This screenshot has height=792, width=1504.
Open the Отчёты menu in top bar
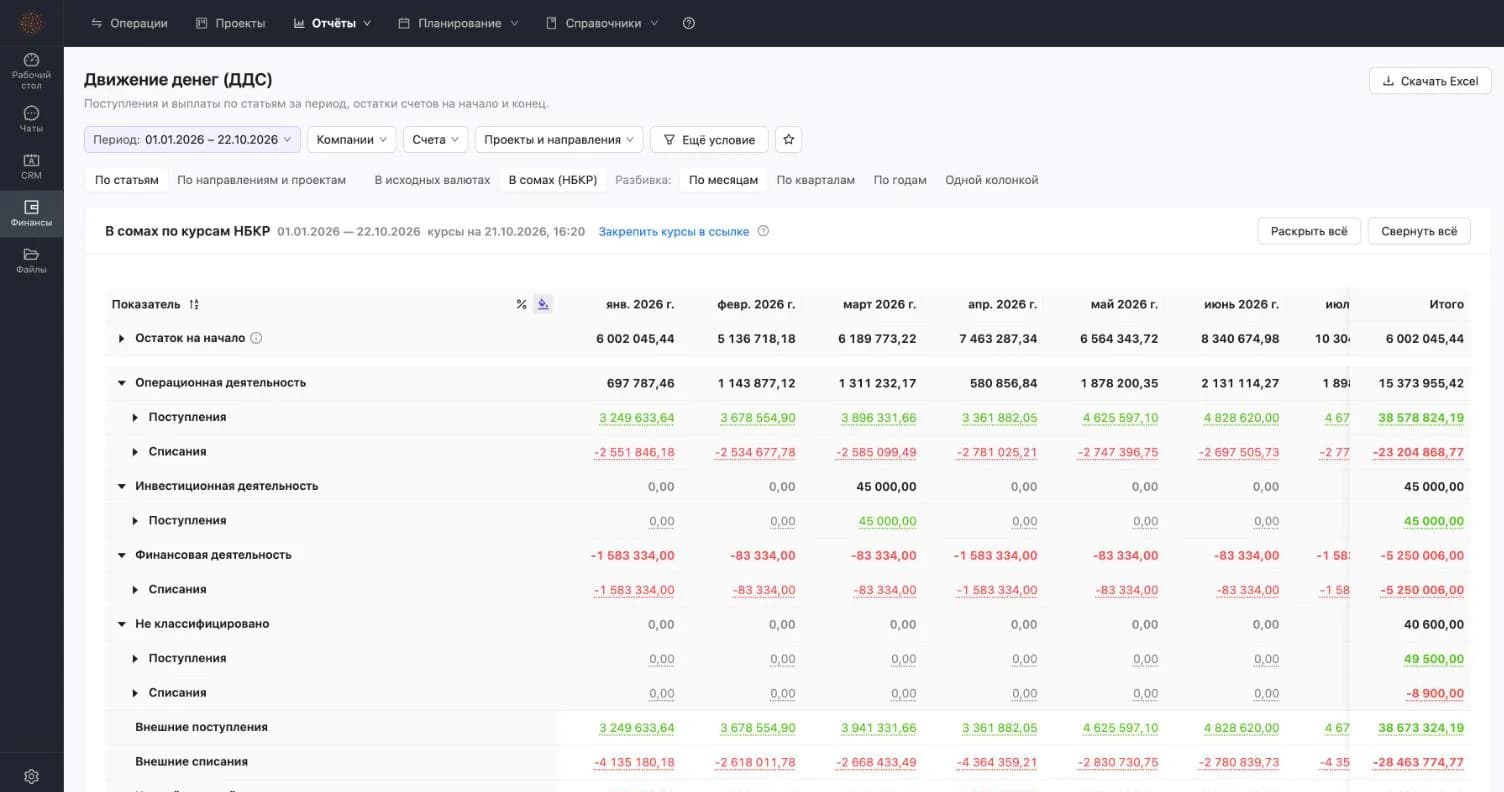pos(332,23)
